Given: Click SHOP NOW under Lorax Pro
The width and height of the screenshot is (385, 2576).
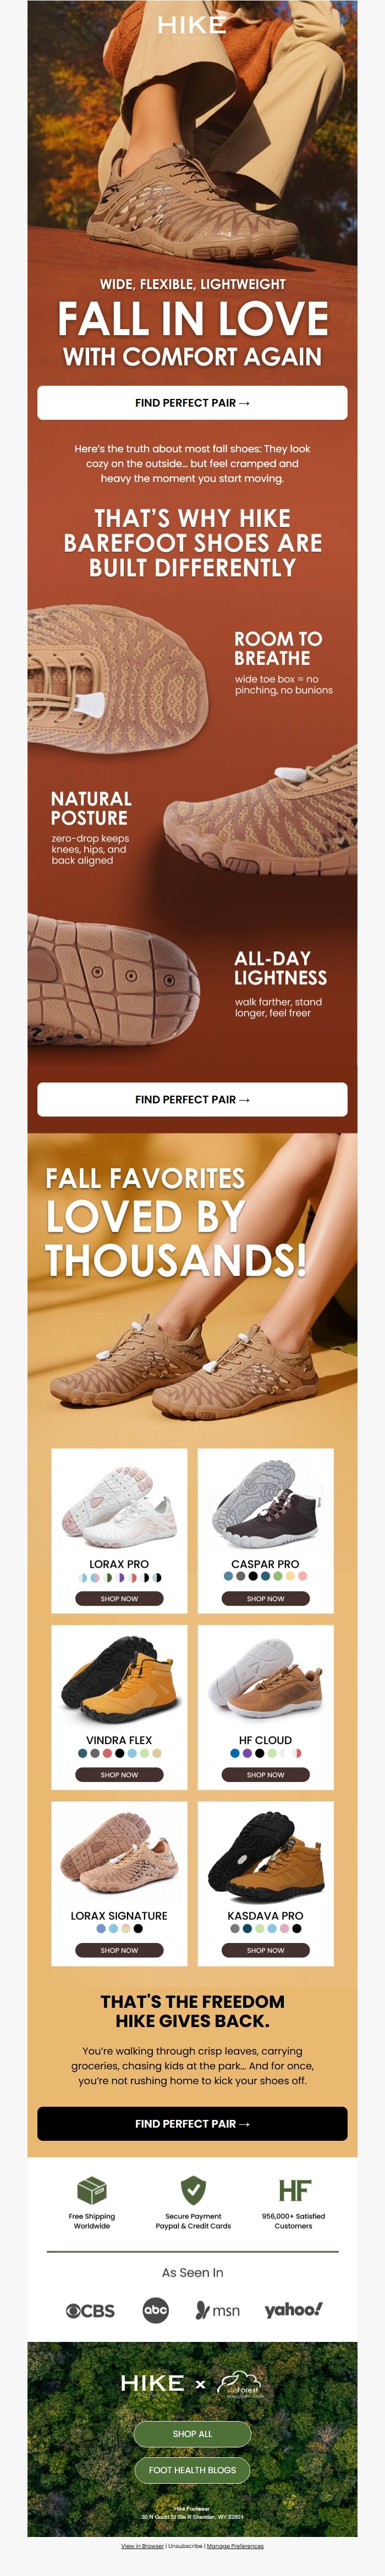Looking at the screenshot, I should pos(119,1598).
